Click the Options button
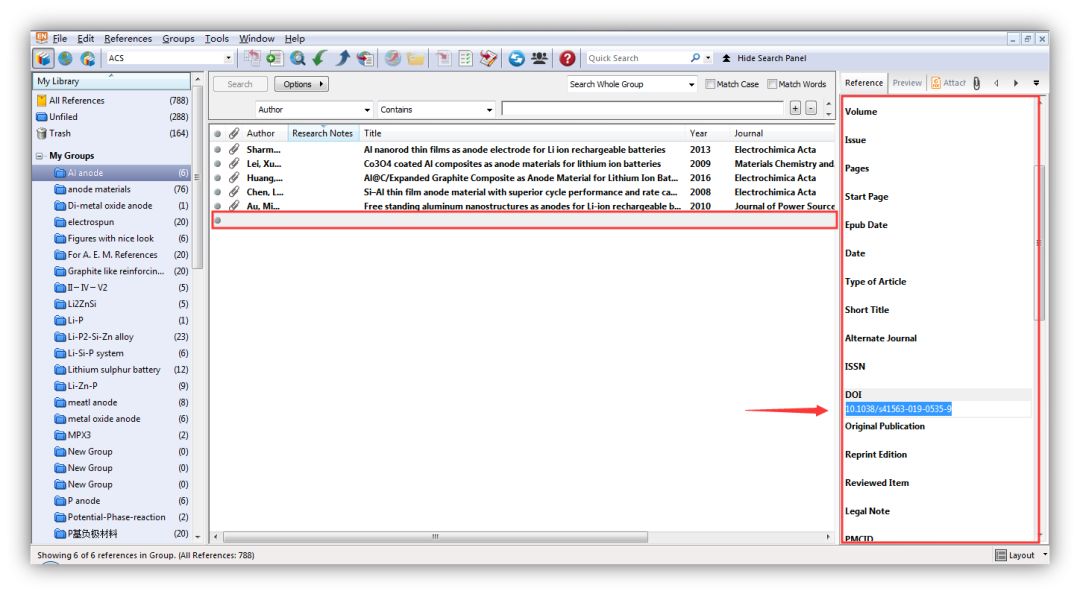 (301, 84)
